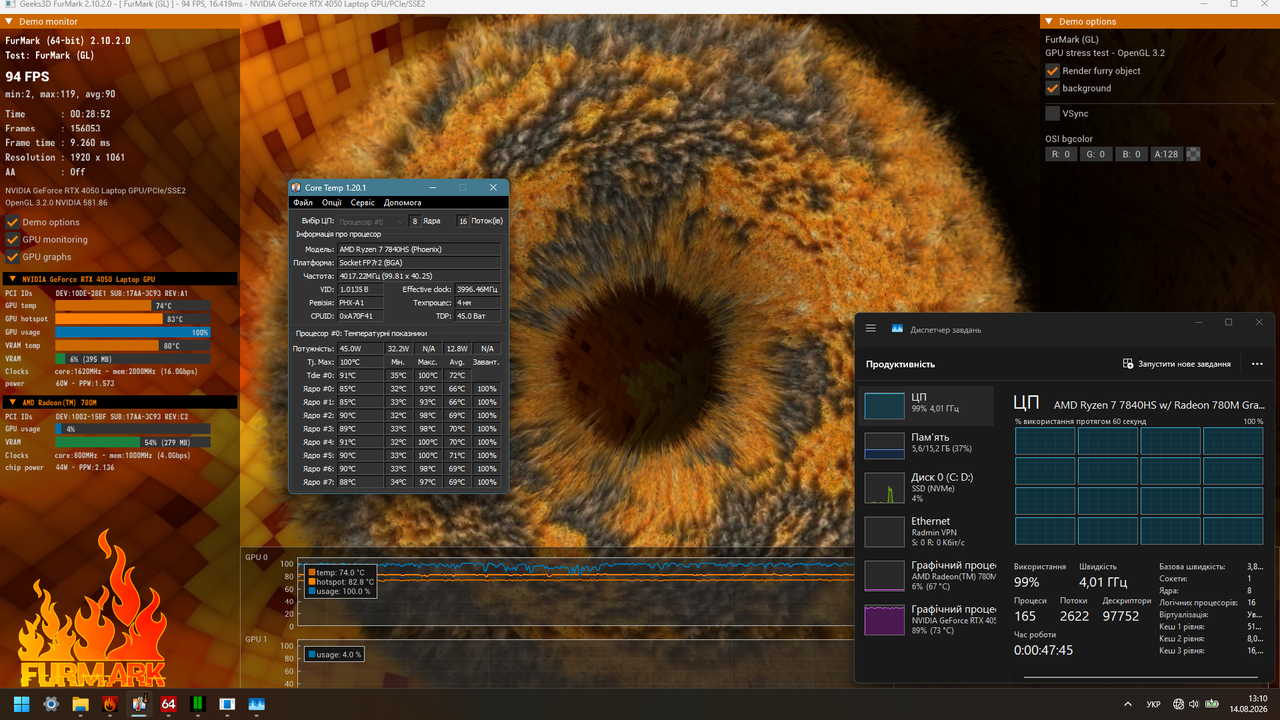Toggle the background checkbox in Demo options
The image size is (1280, 720).
[1052, 88]
